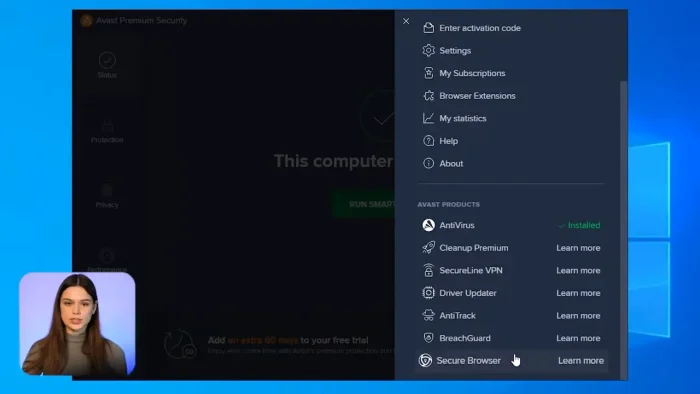Click the Run Smart Scan button
This screenshot has height=394, width=700.
click(364, 204)
